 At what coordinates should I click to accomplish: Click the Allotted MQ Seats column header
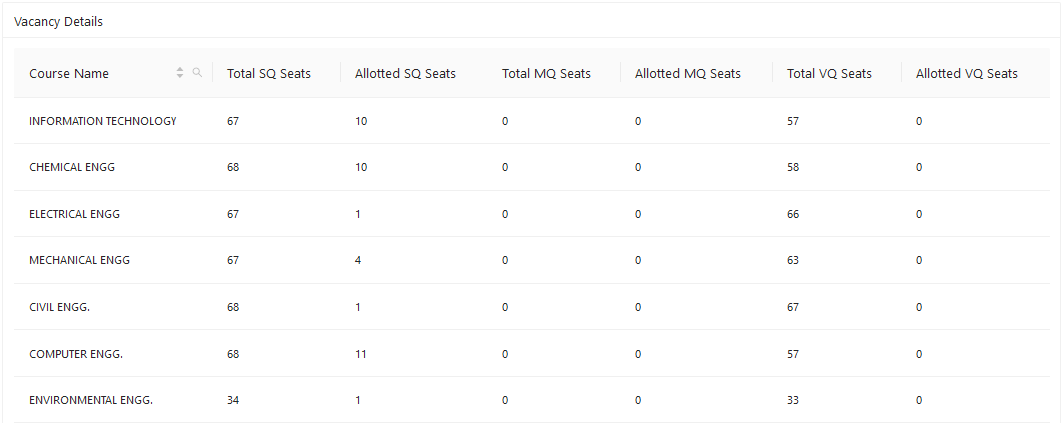688,73
